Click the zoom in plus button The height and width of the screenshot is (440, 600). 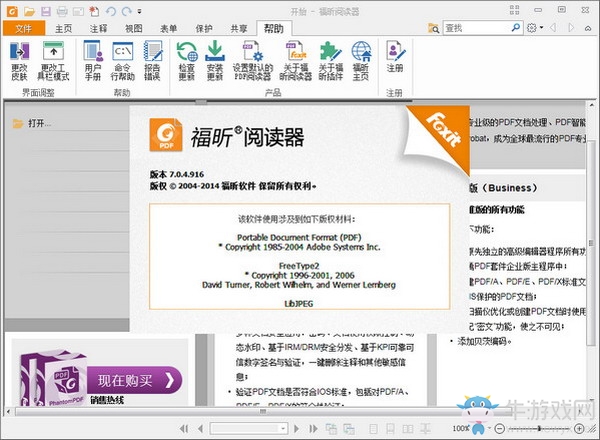click(579, 429)
